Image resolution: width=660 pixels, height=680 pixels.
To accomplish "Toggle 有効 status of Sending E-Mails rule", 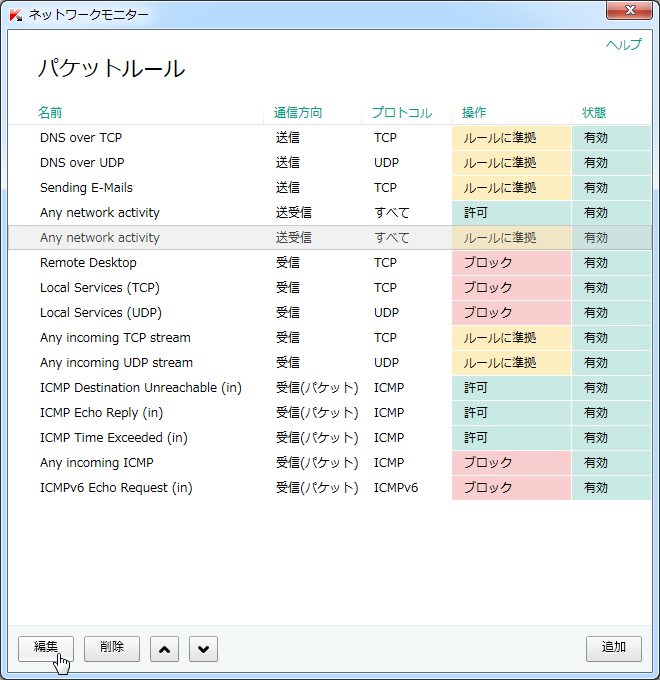I will [x=610, y=188].
